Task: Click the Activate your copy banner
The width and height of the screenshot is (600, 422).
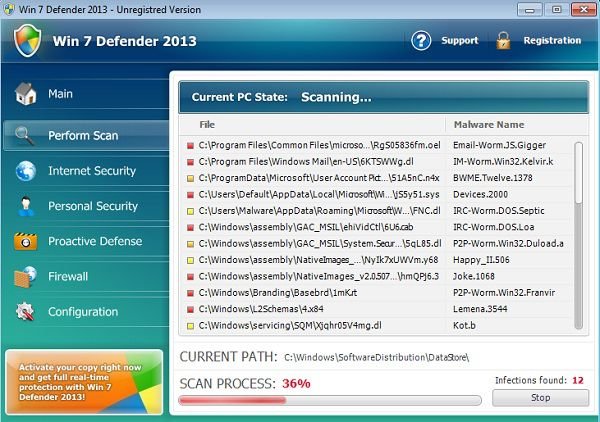Action: click(x=84, y=382)
